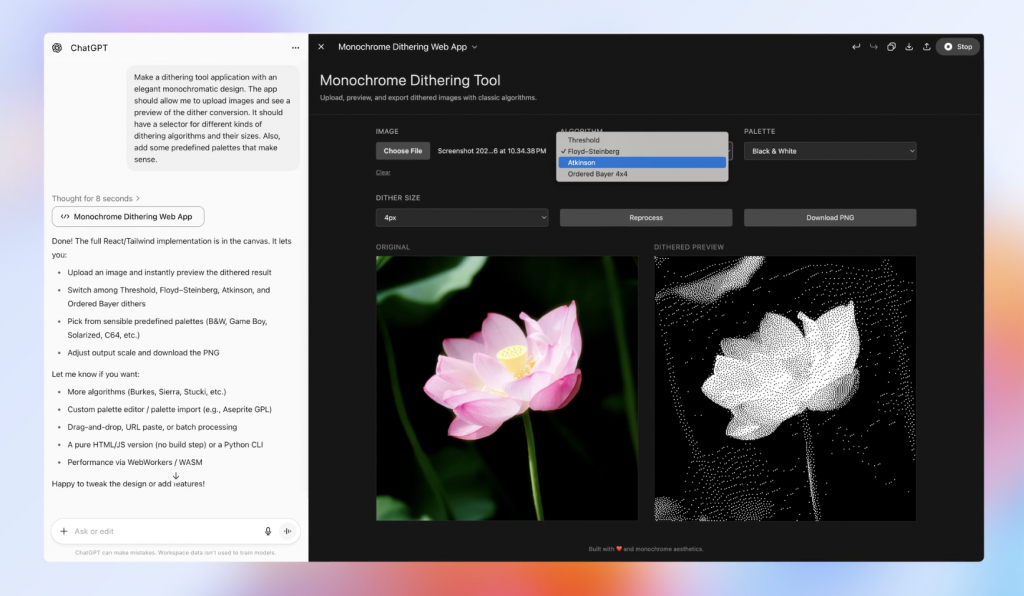The width and height of the screenshot is (1024, 596).
Task: Click the copy icon in canvas header
Action: (891, 47)
